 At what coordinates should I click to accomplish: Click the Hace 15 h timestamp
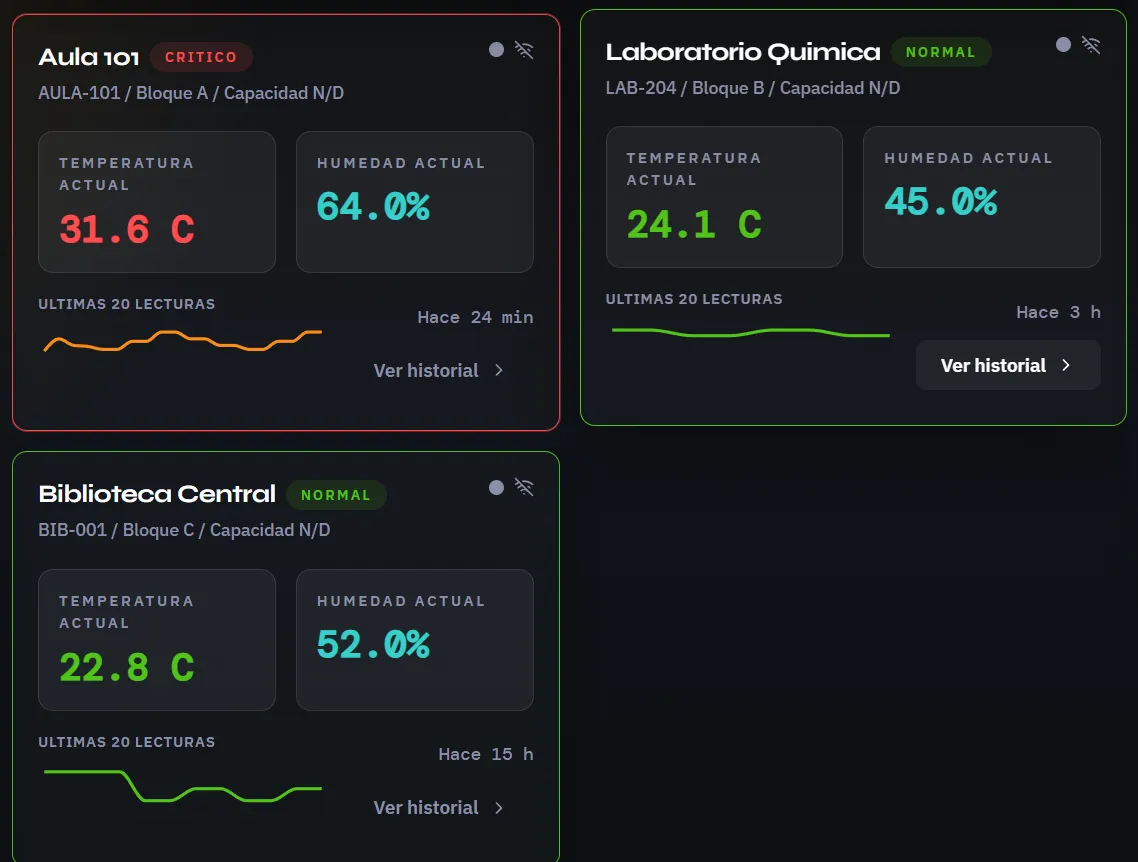486,755
